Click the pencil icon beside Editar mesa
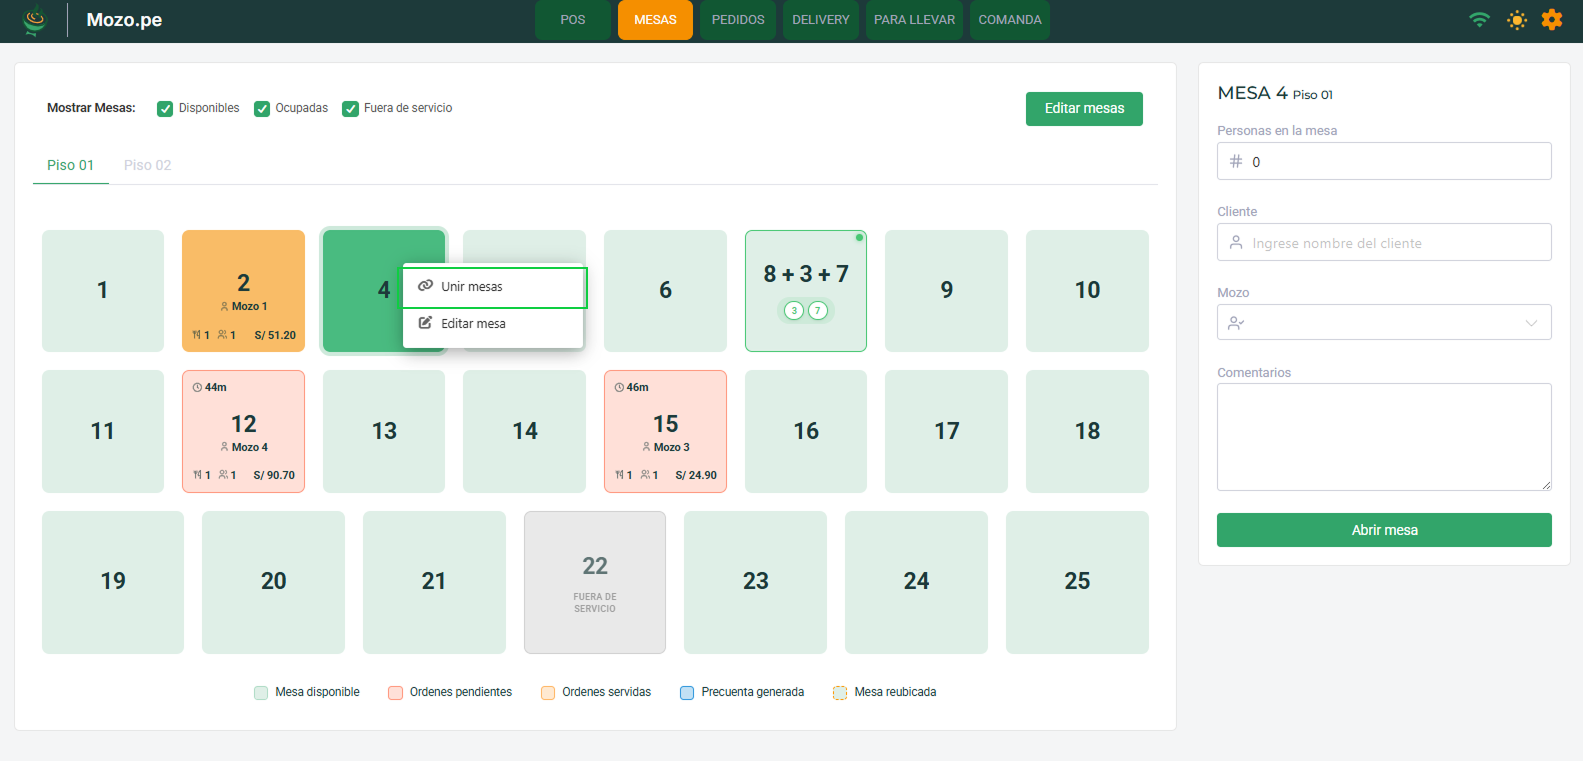Viewport: 1583px width, 761px height. [x=425, y=323]
